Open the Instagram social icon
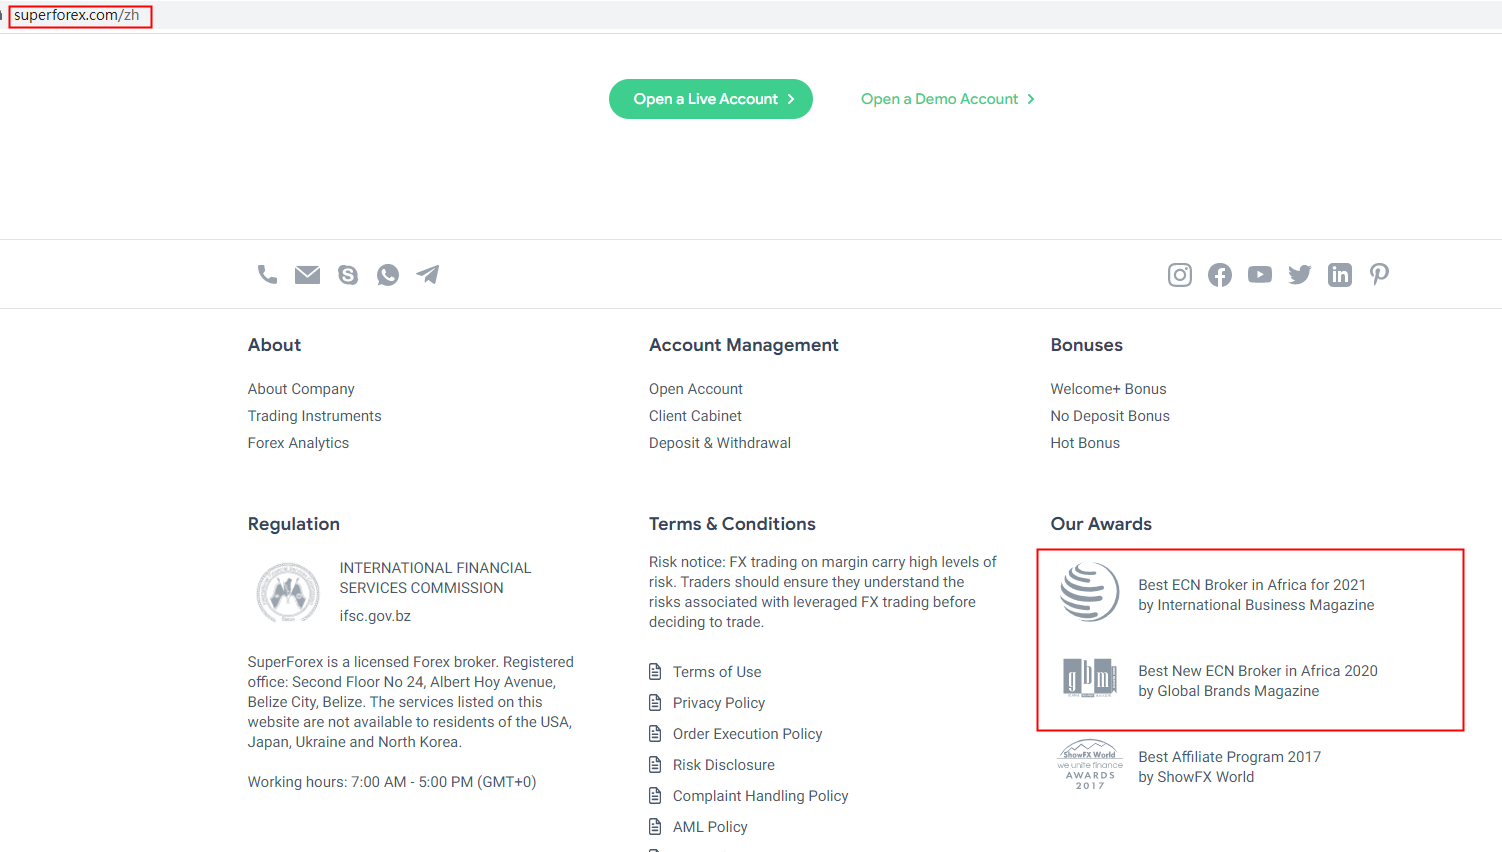The width and height of the screenshot is (1502, 852). tap(1180, 275)
